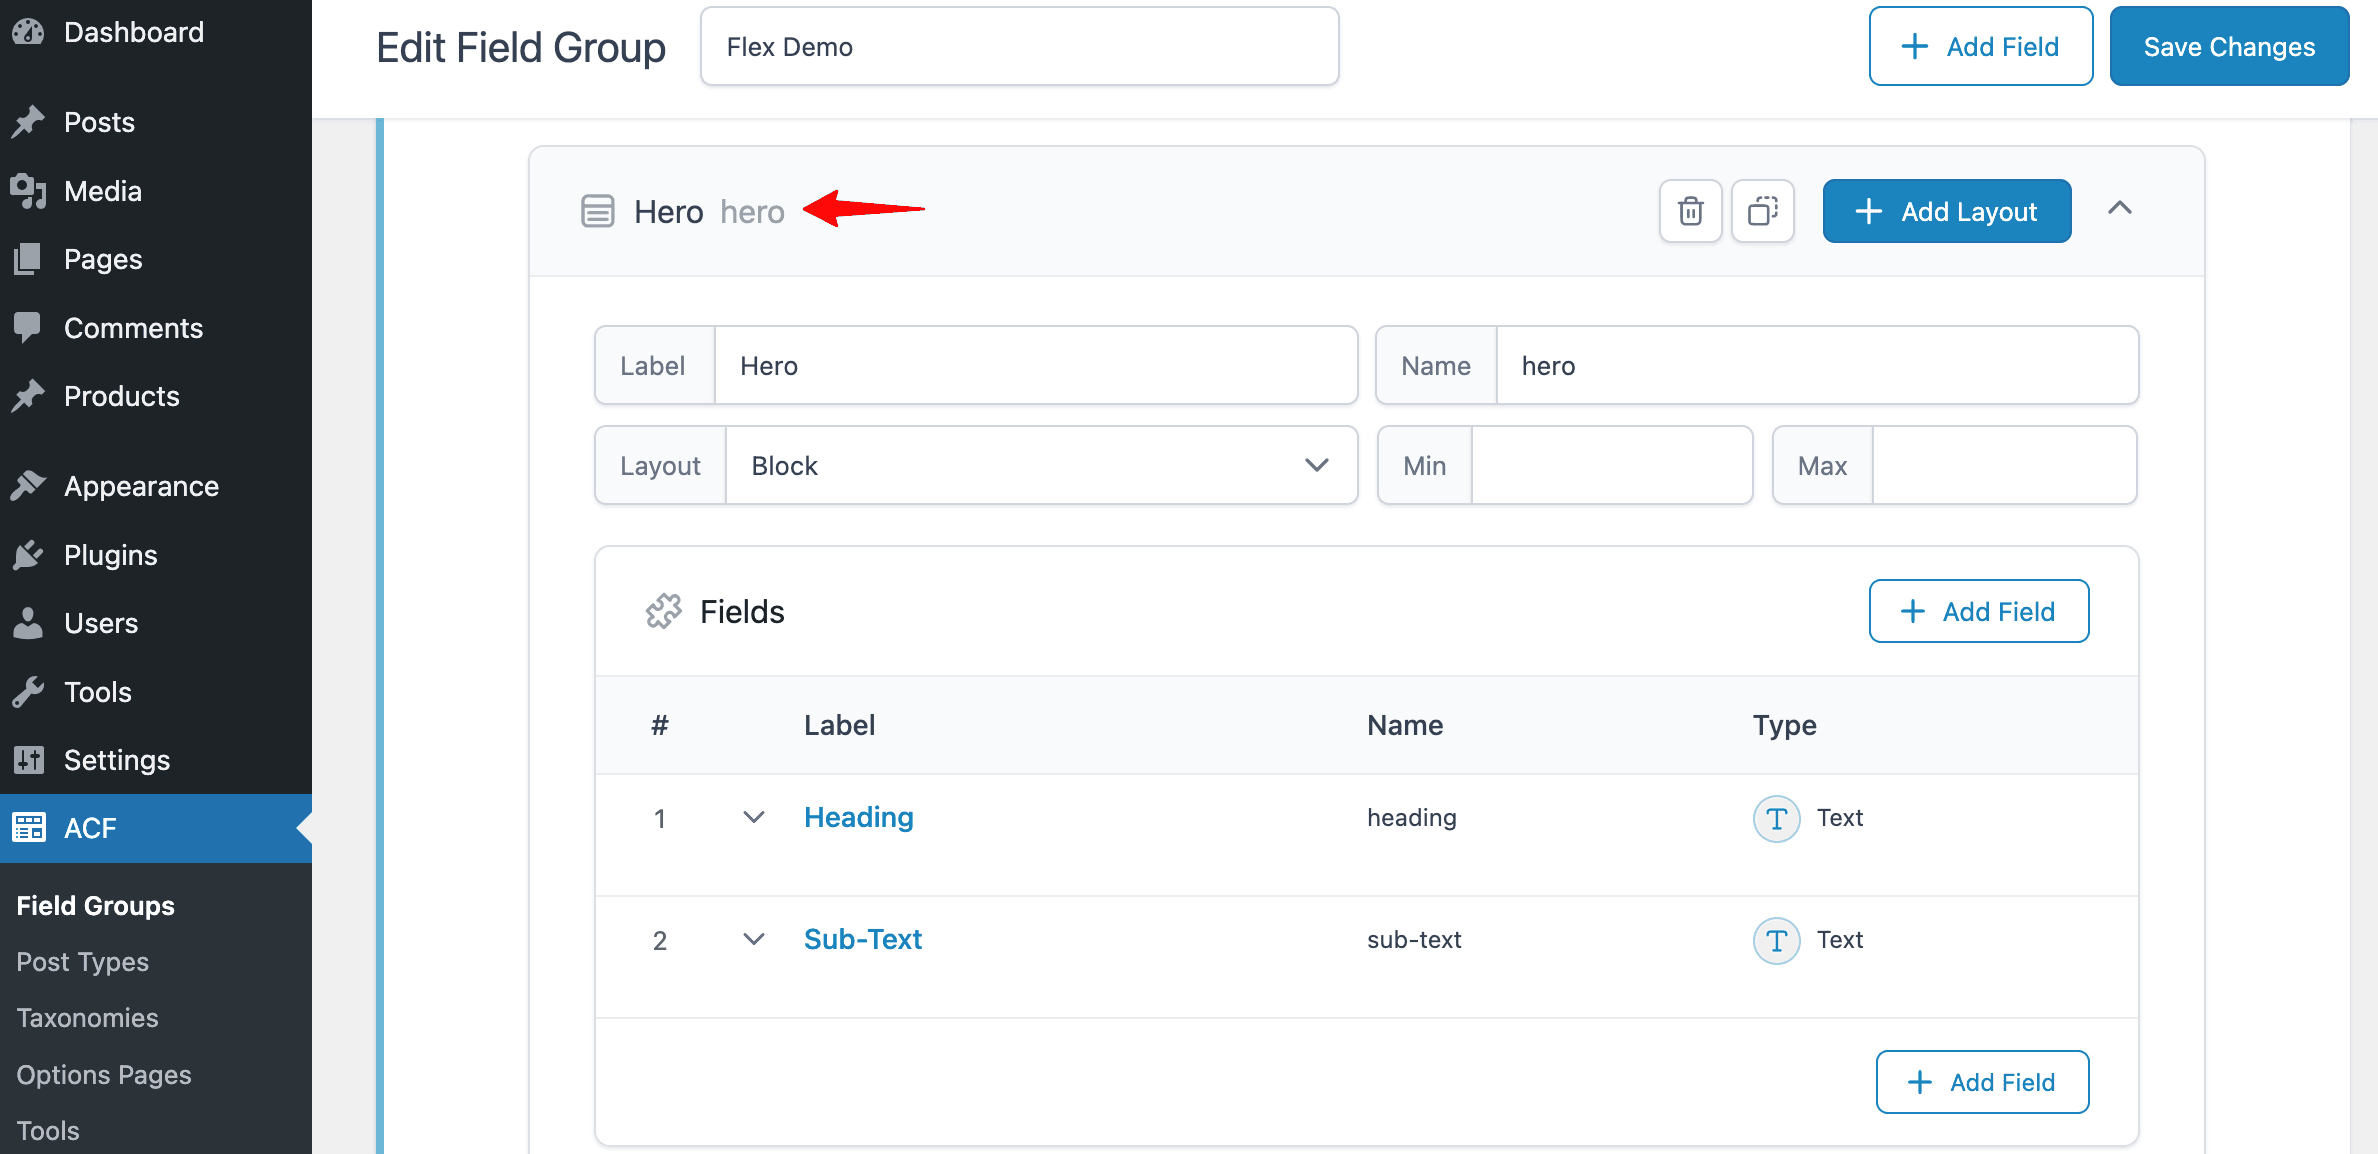Click the Add Field button inside Hero fields
Viewport: 2378px width, 1154px height.
tap(1978, 610)
